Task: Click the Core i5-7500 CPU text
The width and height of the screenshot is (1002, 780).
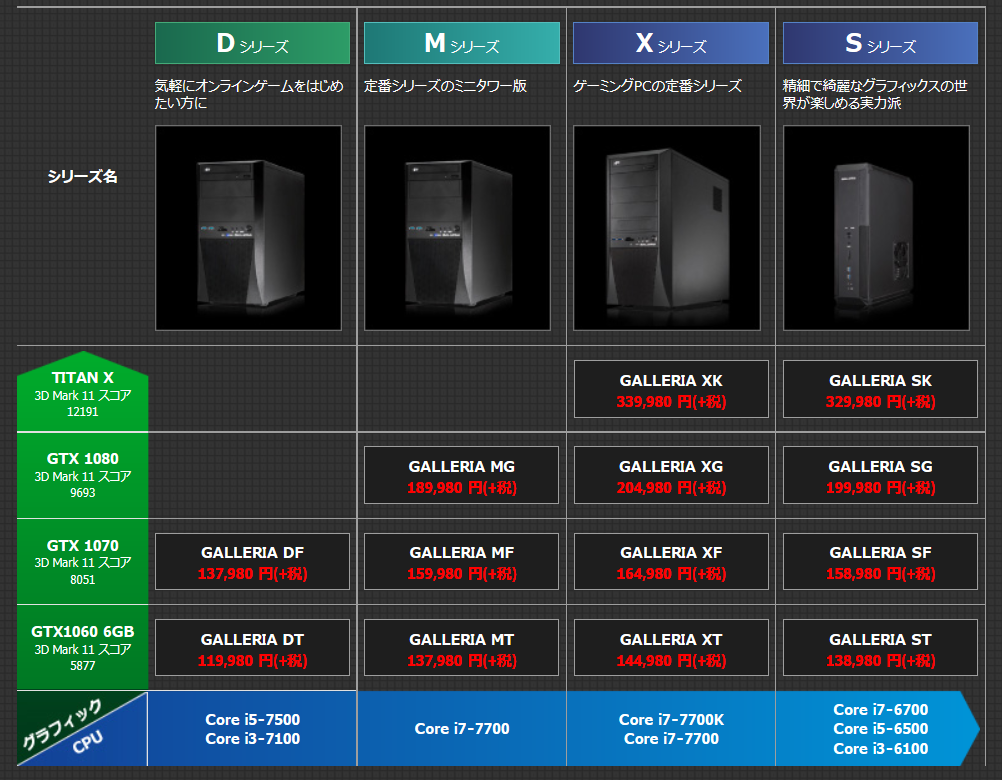Action: click(252, 719)
